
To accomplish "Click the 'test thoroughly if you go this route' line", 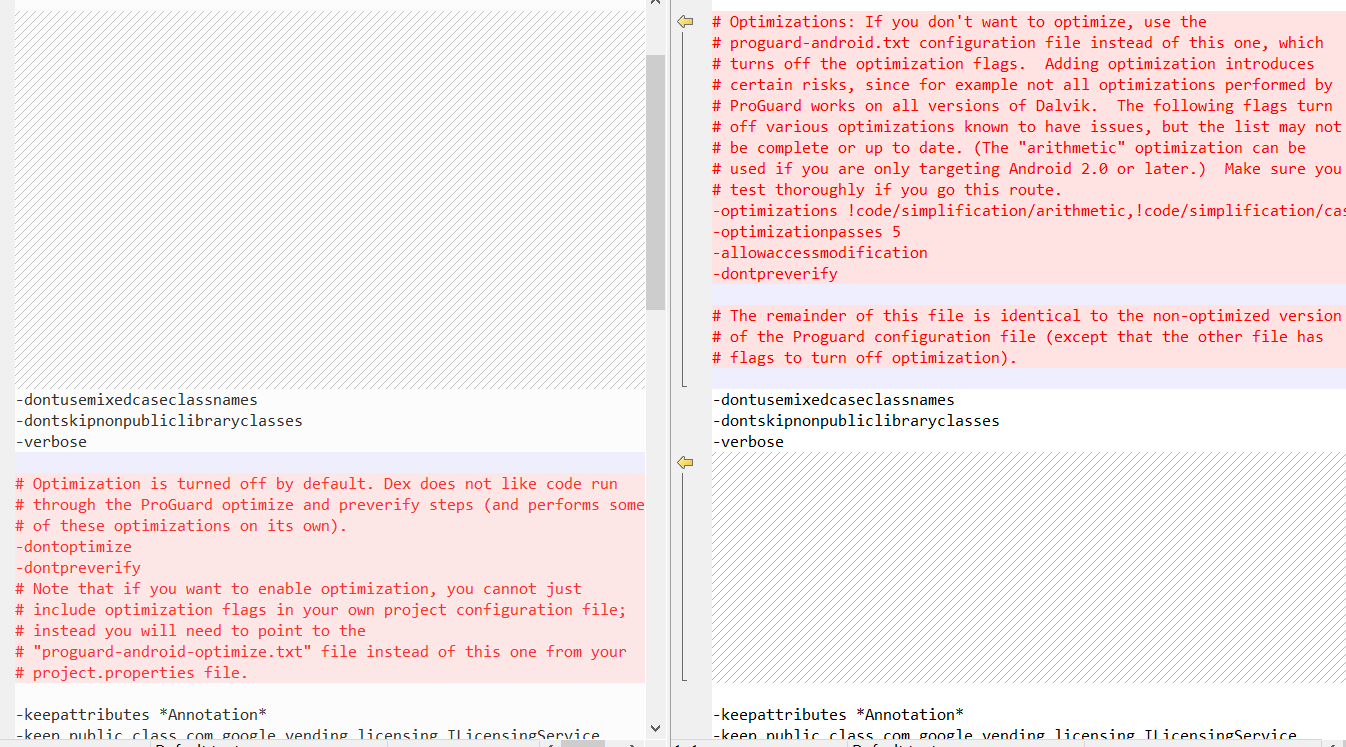I will tap(887, 189).
